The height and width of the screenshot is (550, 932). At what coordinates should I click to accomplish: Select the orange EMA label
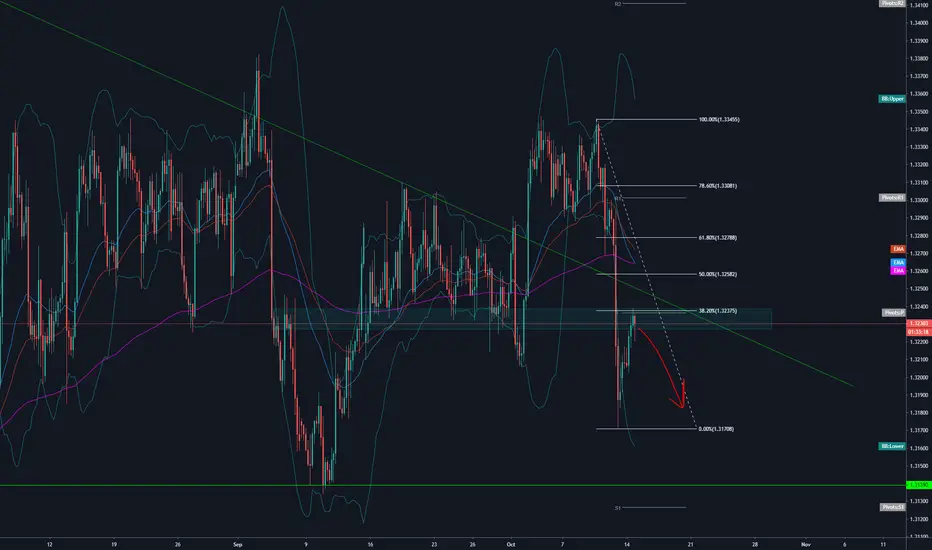pyautogui.click(x=898, y=249)
